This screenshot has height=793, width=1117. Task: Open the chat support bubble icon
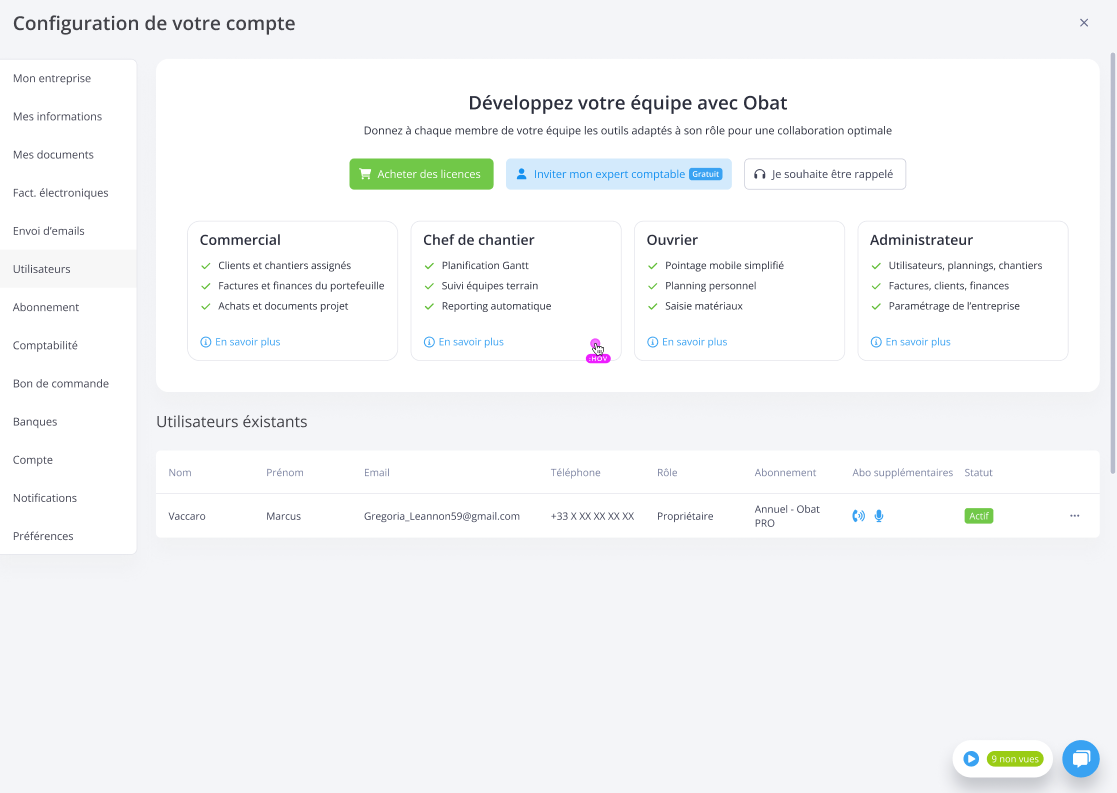[1080, 759]
